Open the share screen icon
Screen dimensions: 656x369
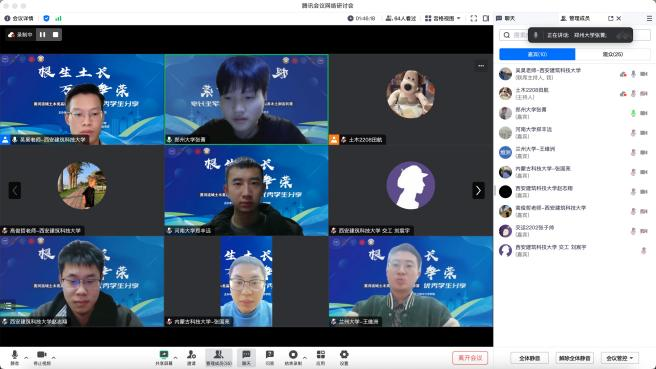point(164,357)
